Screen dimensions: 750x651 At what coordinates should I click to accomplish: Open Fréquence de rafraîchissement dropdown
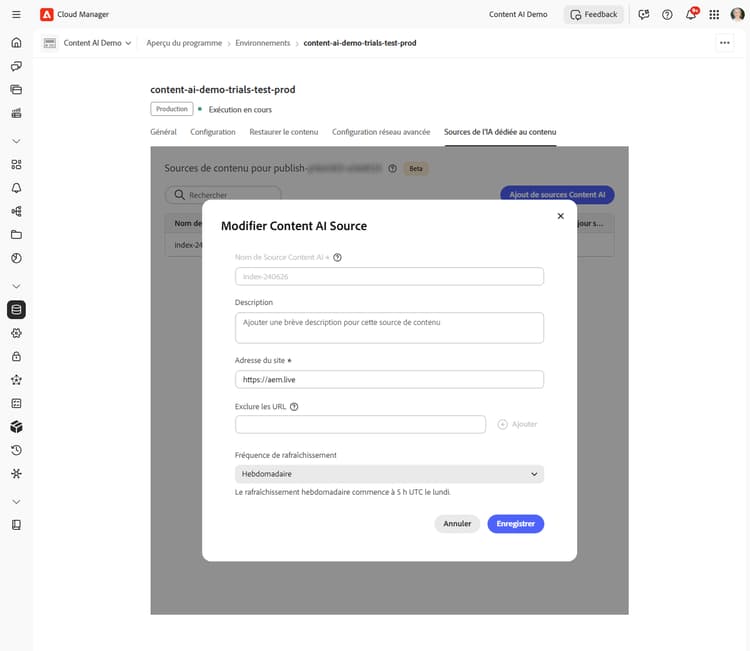click(x=389, y=474)
